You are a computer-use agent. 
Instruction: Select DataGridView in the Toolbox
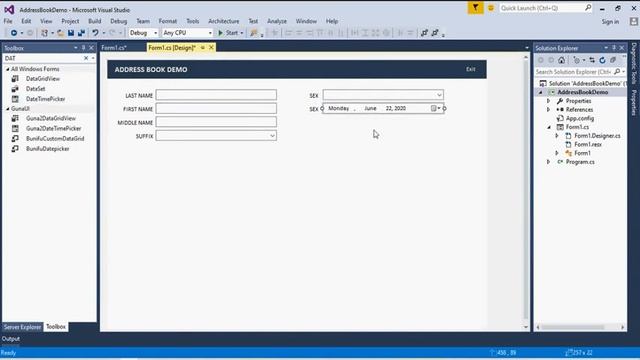tap(43, 79)
